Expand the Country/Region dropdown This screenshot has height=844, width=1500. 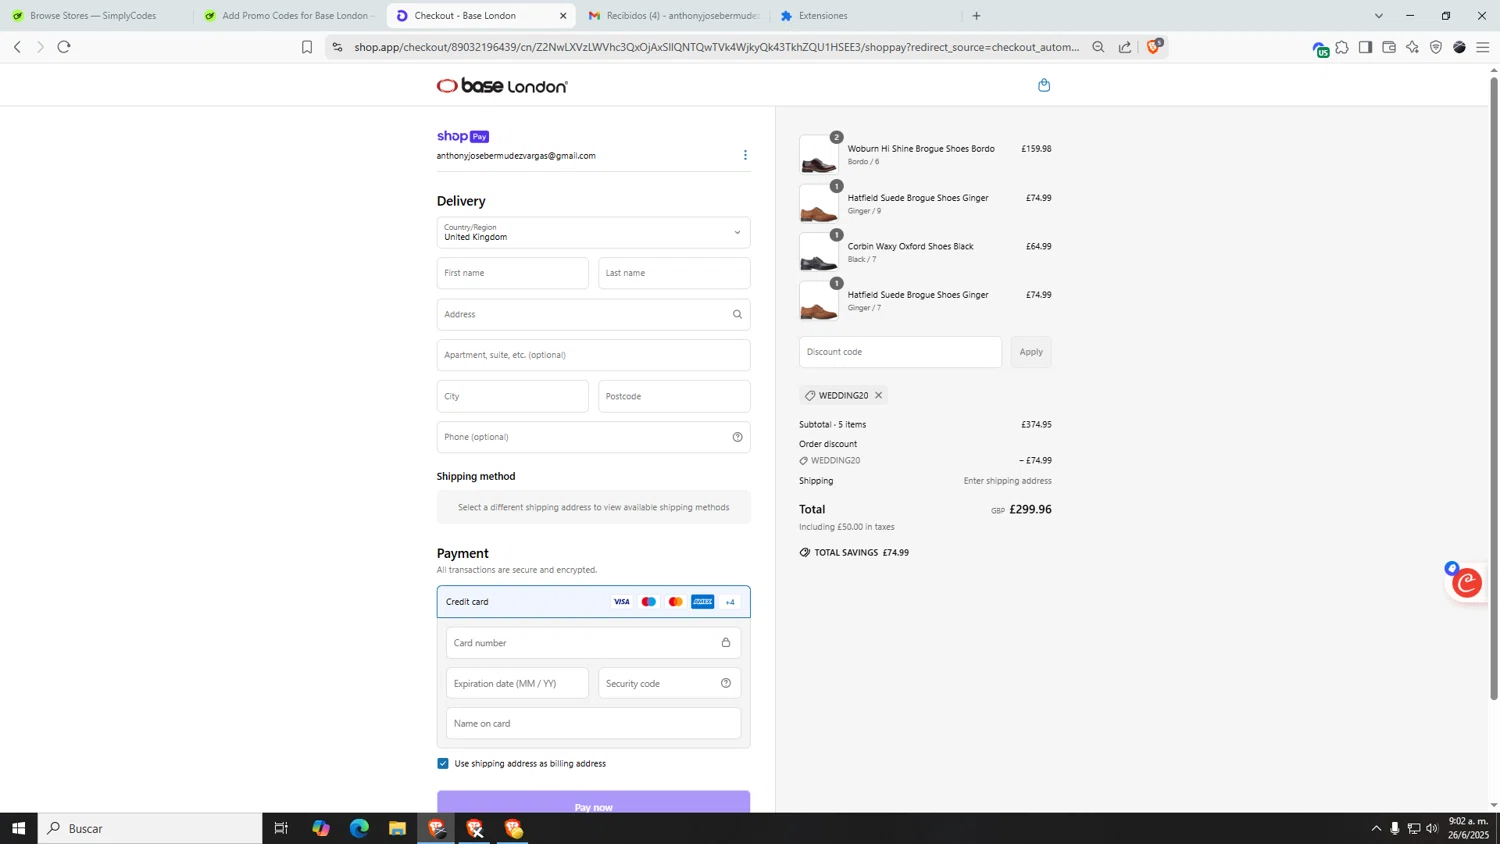click(x=593, y=232)
